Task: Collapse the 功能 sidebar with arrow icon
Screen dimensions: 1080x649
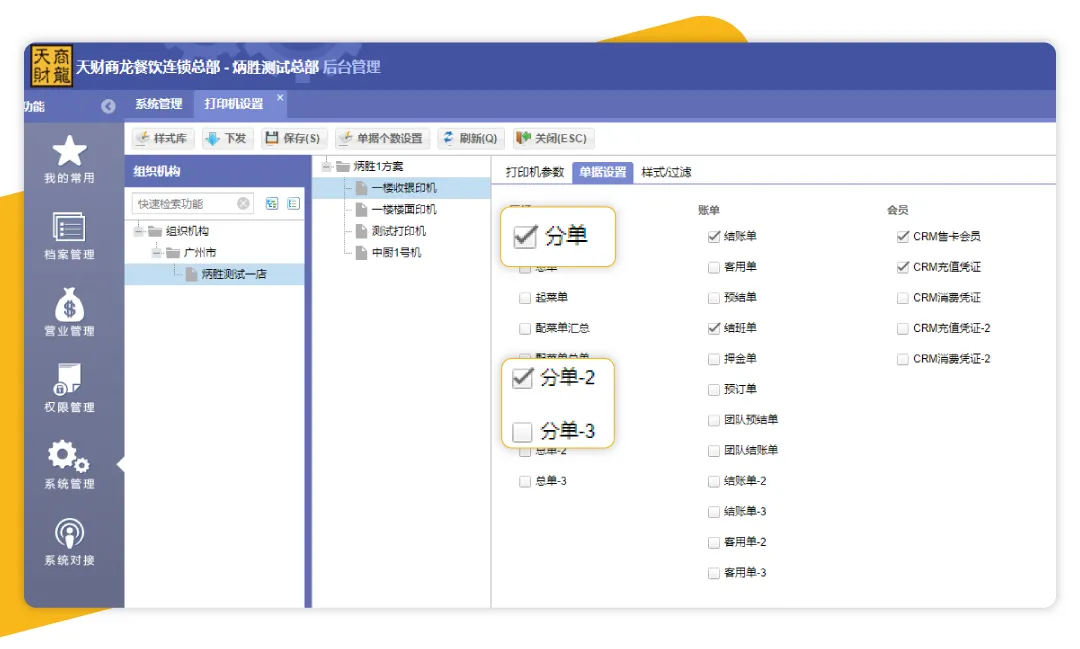Action: (108, 106)
